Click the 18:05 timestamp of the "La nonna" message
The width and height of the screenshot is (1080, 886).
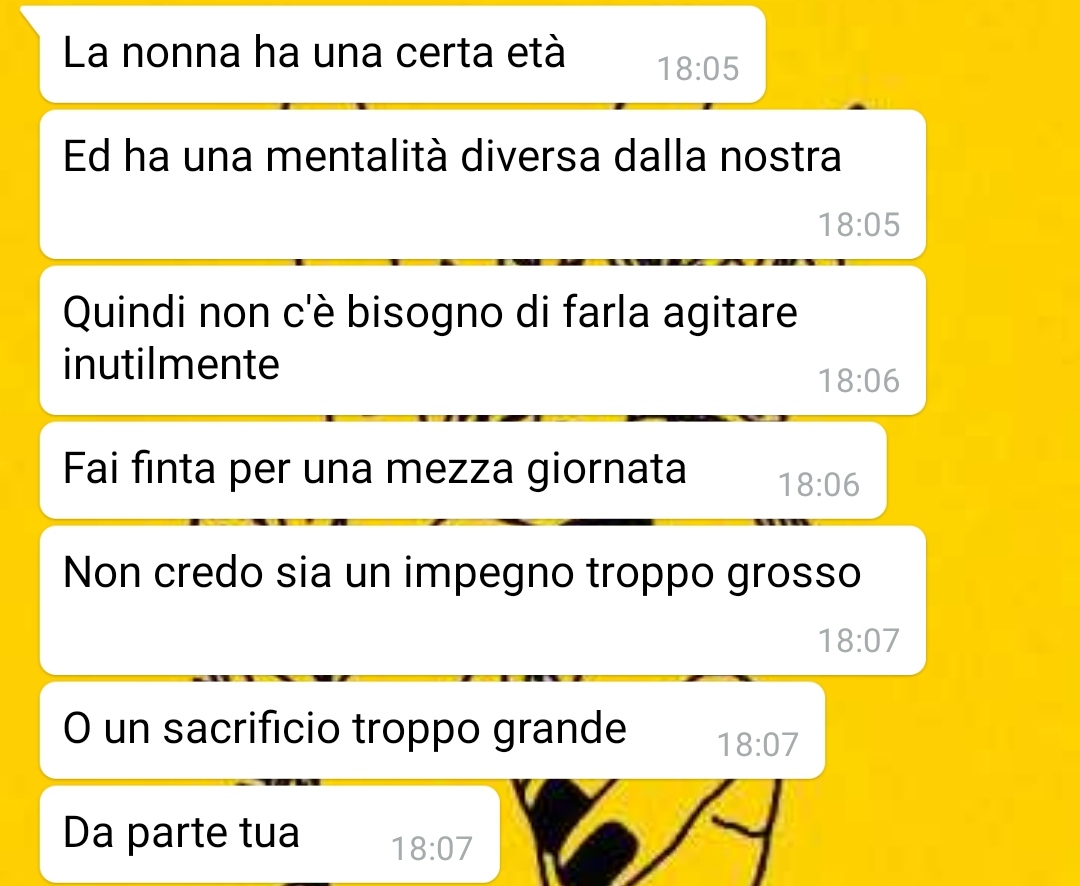[x=698, y=69]
